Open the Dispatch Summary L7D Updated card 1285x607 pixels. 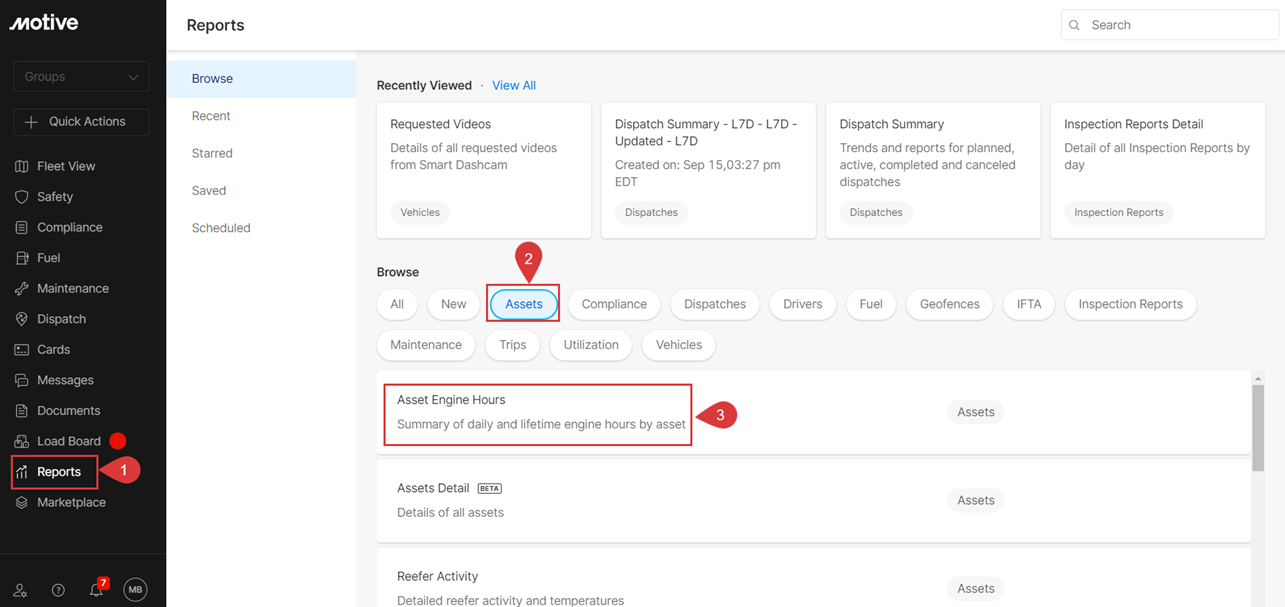click(x=708, y=170)
